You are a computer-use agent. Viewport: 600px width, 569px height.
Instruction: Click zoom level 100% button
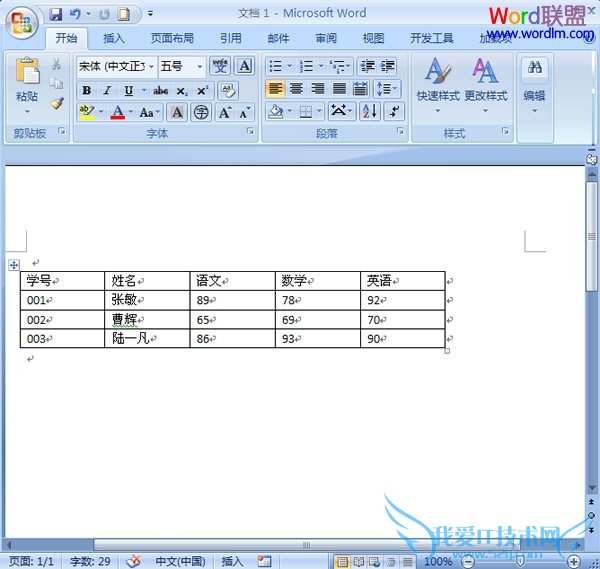pyautogui.click(x=438, y=561)
